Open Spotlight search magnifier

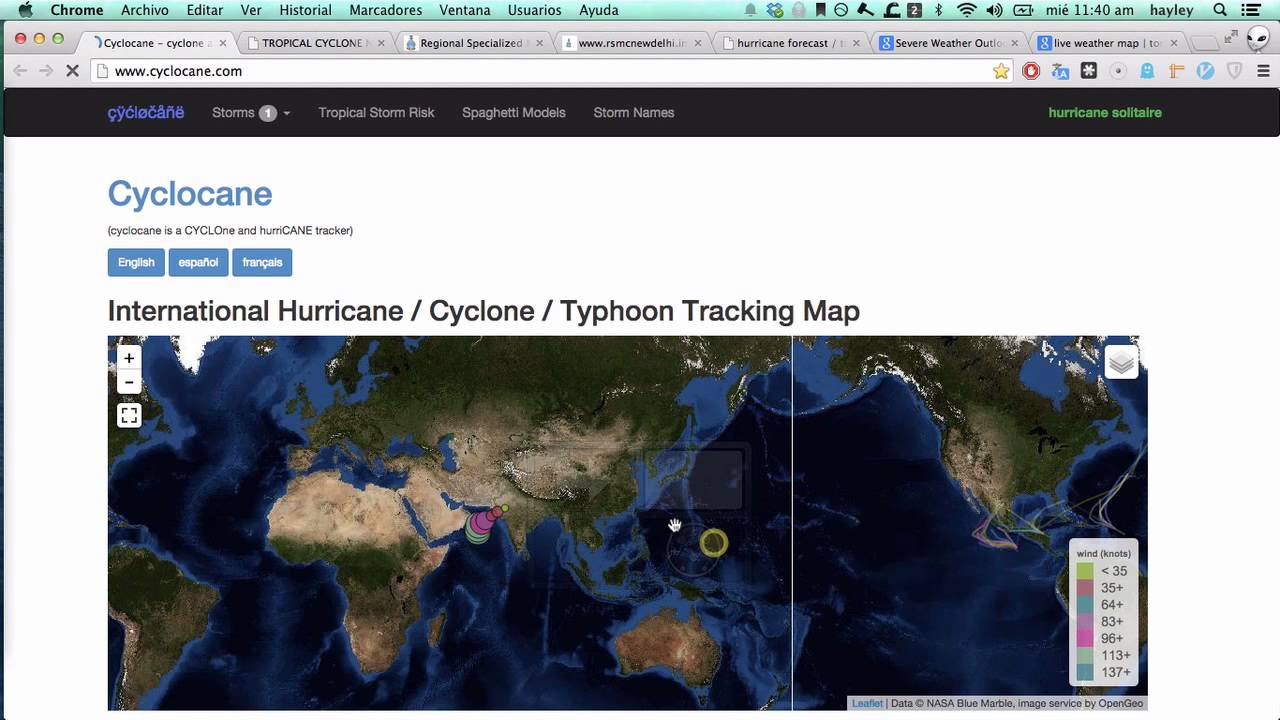[1220, 10]
